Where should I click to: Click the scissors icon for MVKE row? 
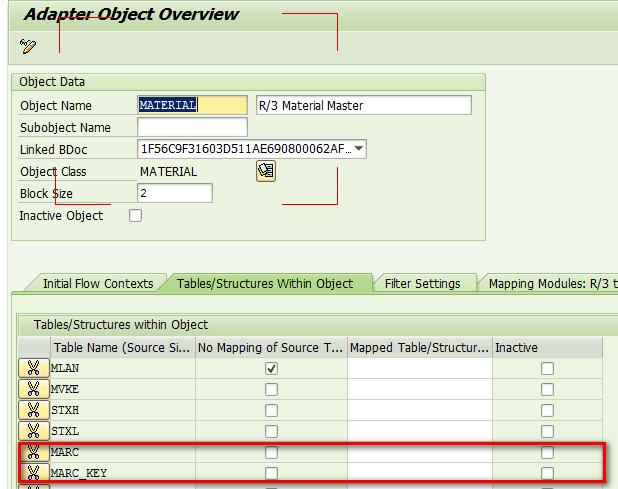coord(34,389)
